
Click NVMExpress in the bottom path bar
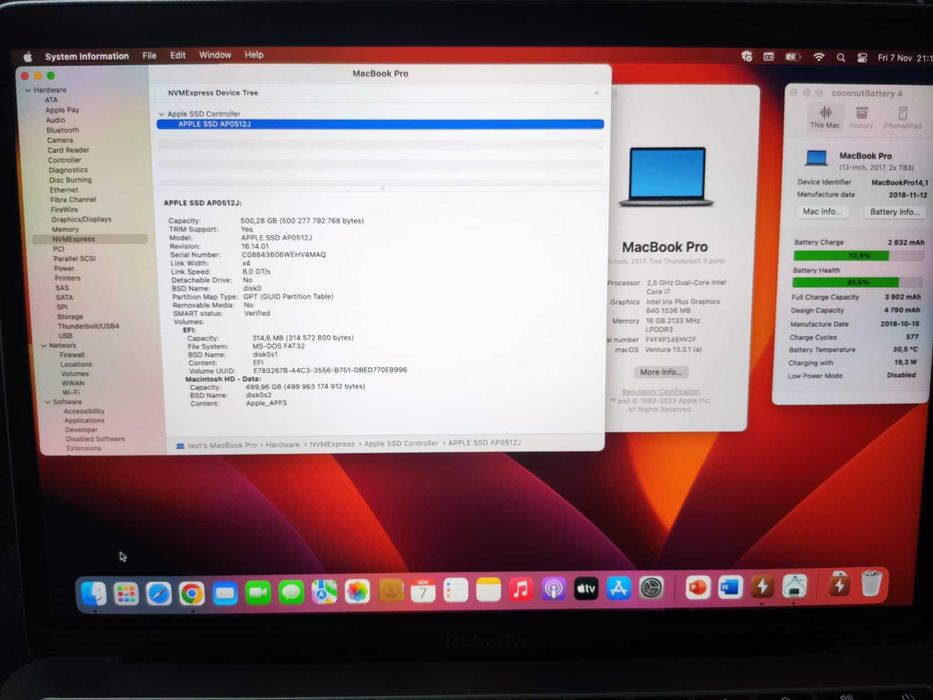332,444
